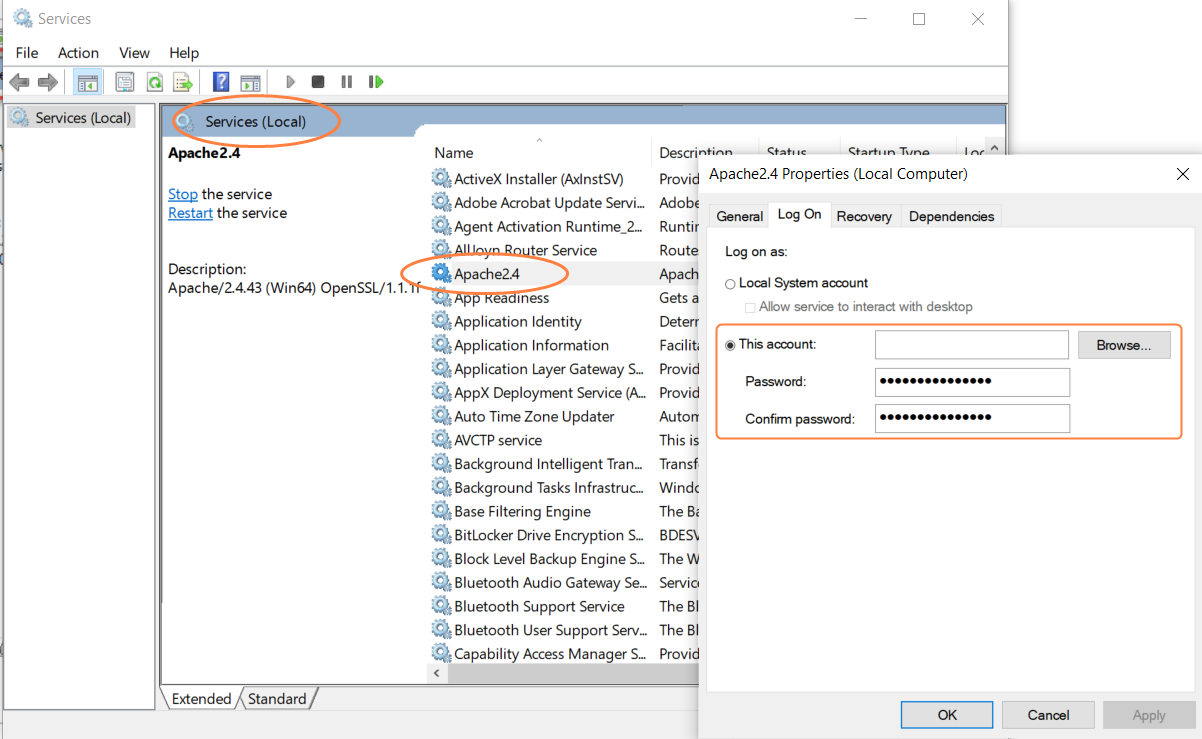Click the Show/Hide Console Tree toolbar icon
Screen dimensions: 1202x739
point(88,82)
